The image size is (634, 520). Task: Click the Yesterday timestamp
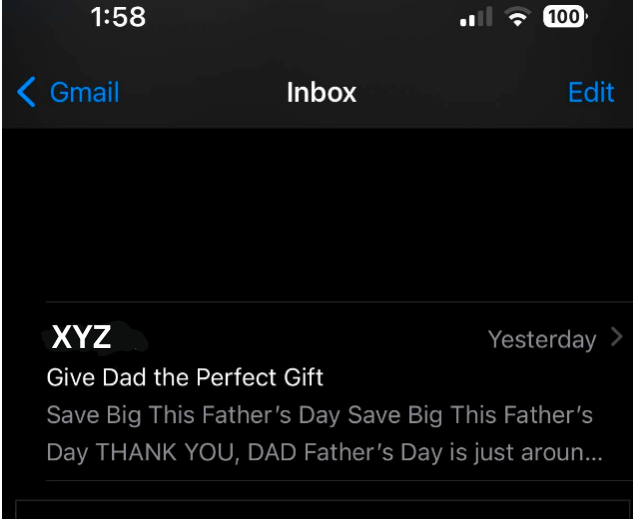click(x=541, y=340)
